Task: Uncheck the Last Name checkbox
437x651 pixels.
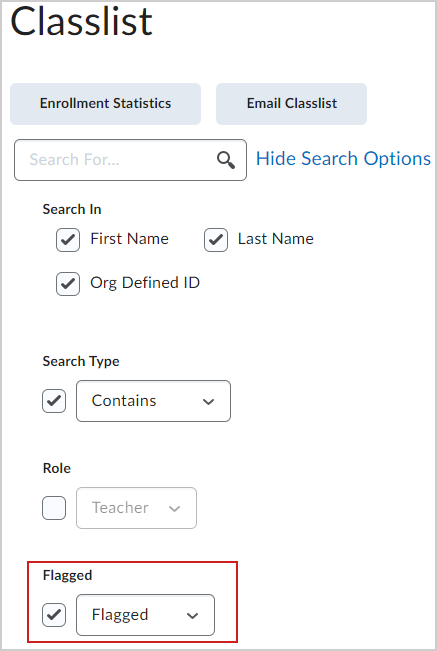Action: [216, 240]
